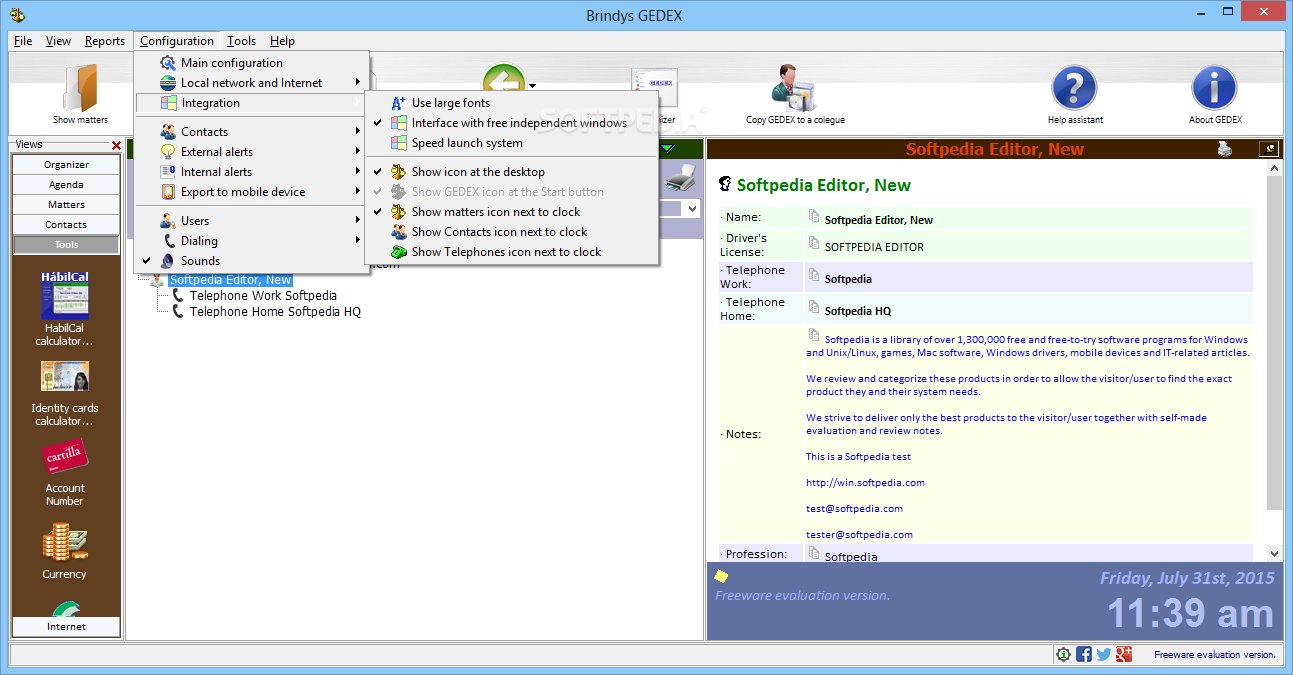1293x675 pixels.
Task: Select Telephone Work Softpedia tree row
Action: click(x=263, y=296)
